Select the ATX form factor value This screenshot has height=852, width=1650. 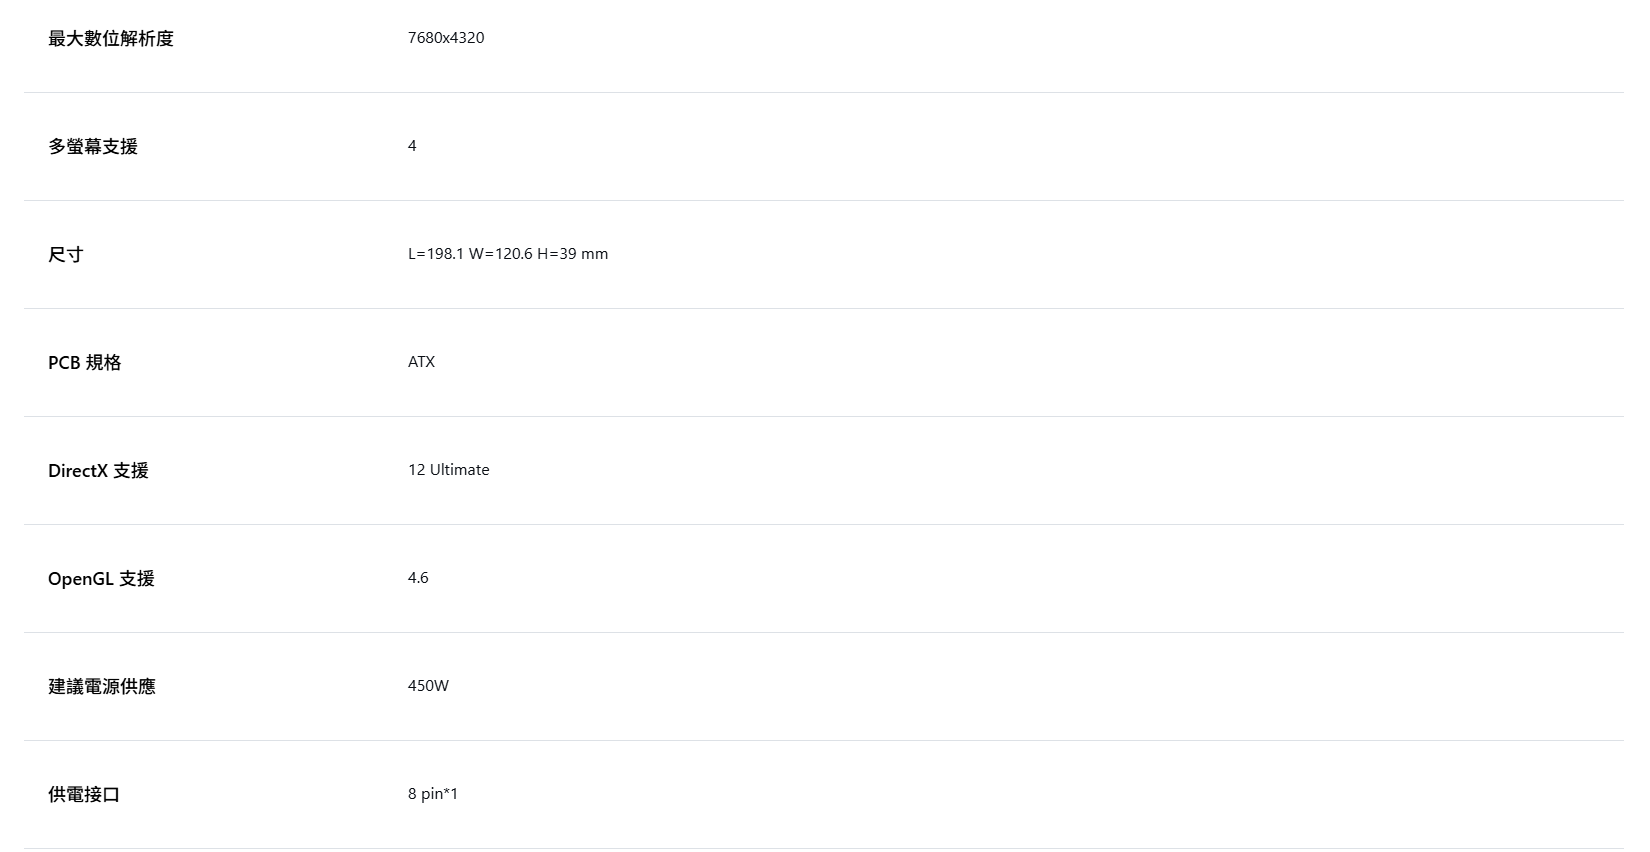(x=422, y=362)
